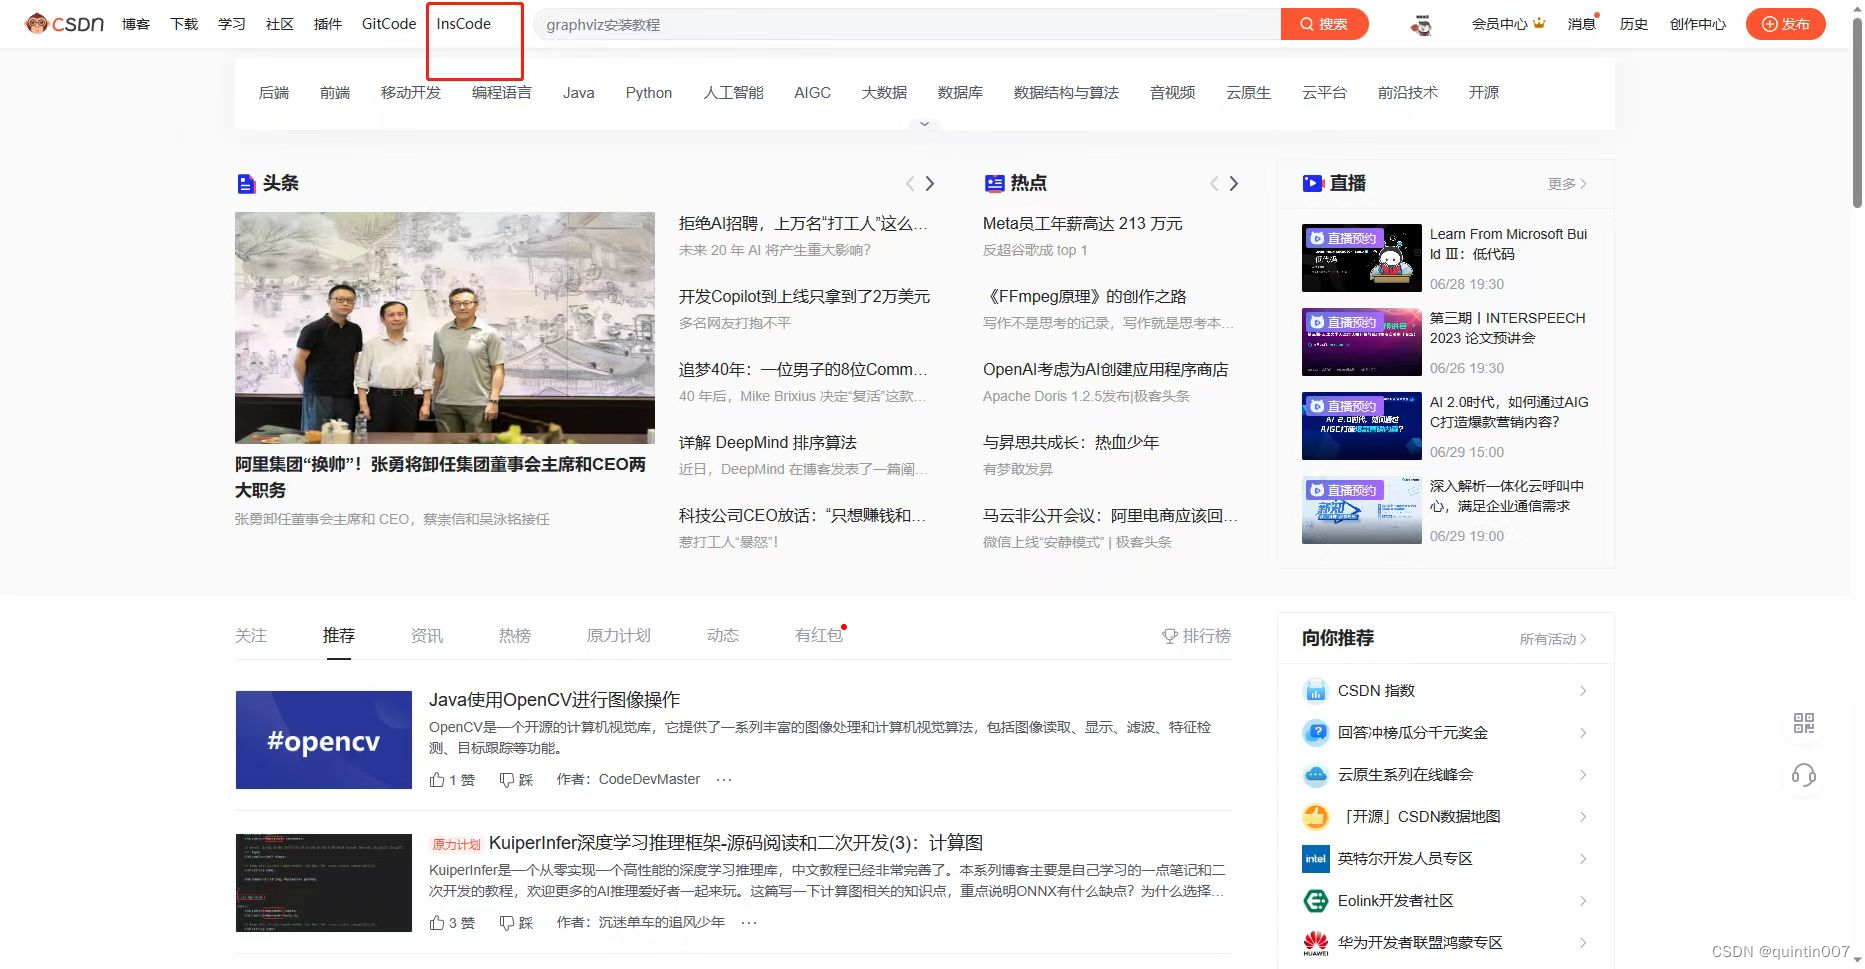Viewport: 1865px width, 969px height.
Task: Click the 直播 section icon
Action: pos(1312,183)
